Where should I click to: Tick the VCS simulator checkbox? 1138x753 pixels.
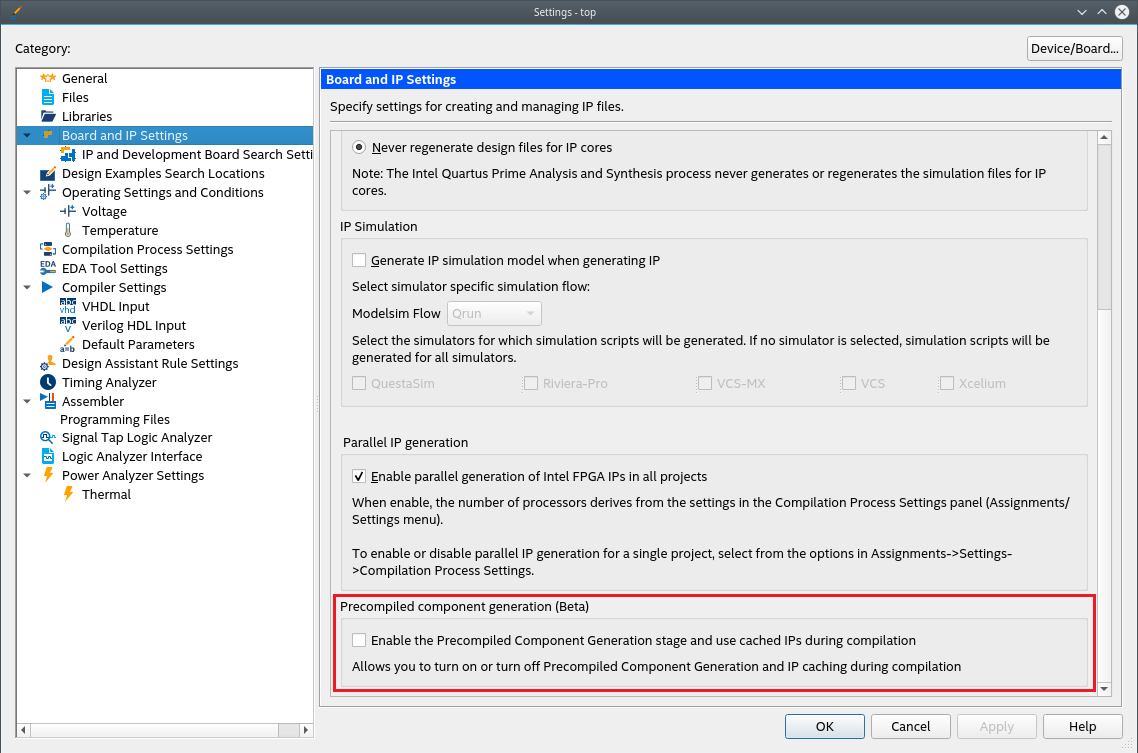click(848, 383)
